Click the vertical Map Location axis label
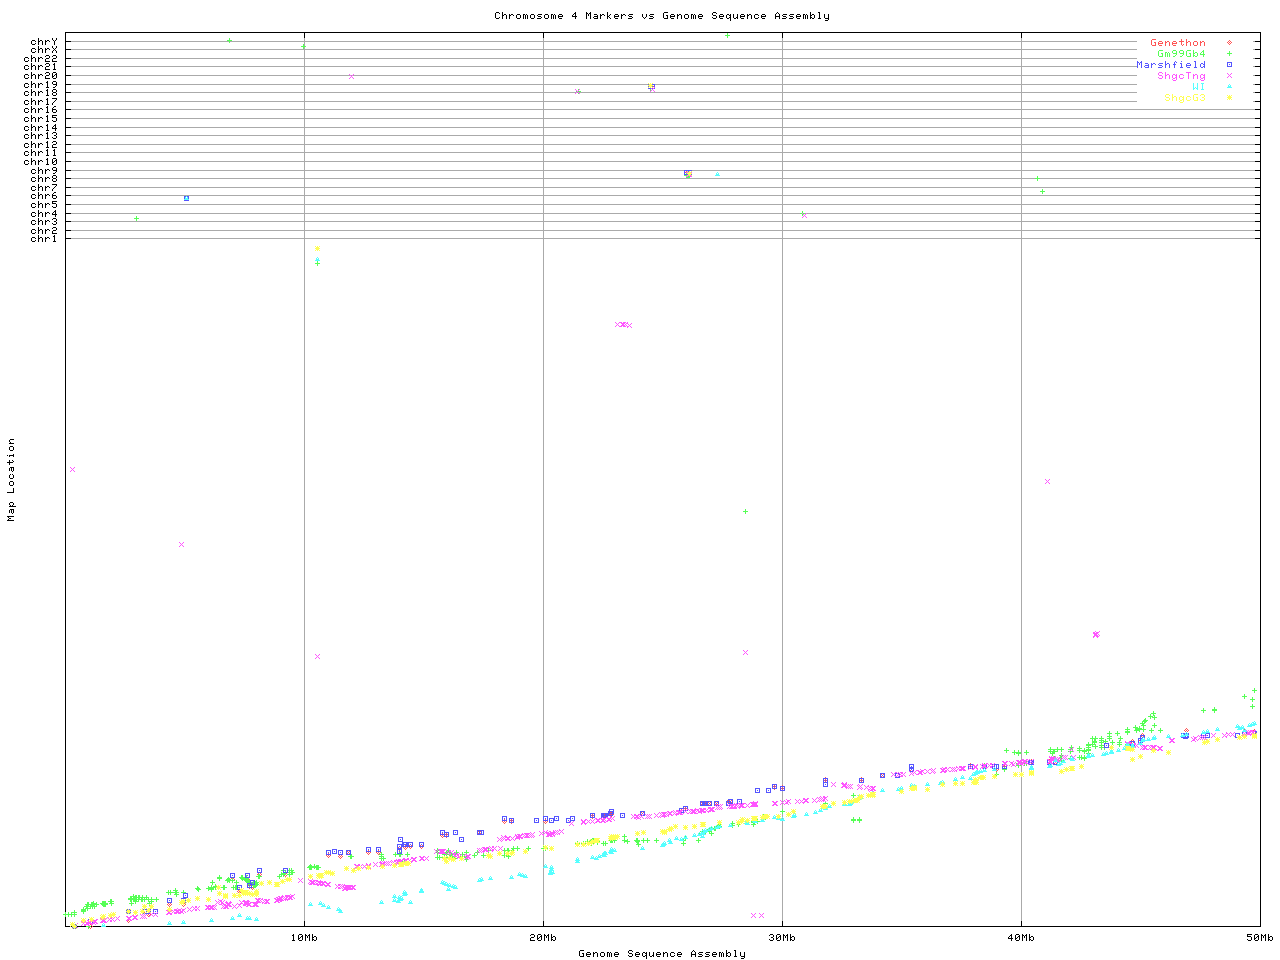Image resolution: width=1280 pixels, height=960 pixels. click(x=12, y=480)
